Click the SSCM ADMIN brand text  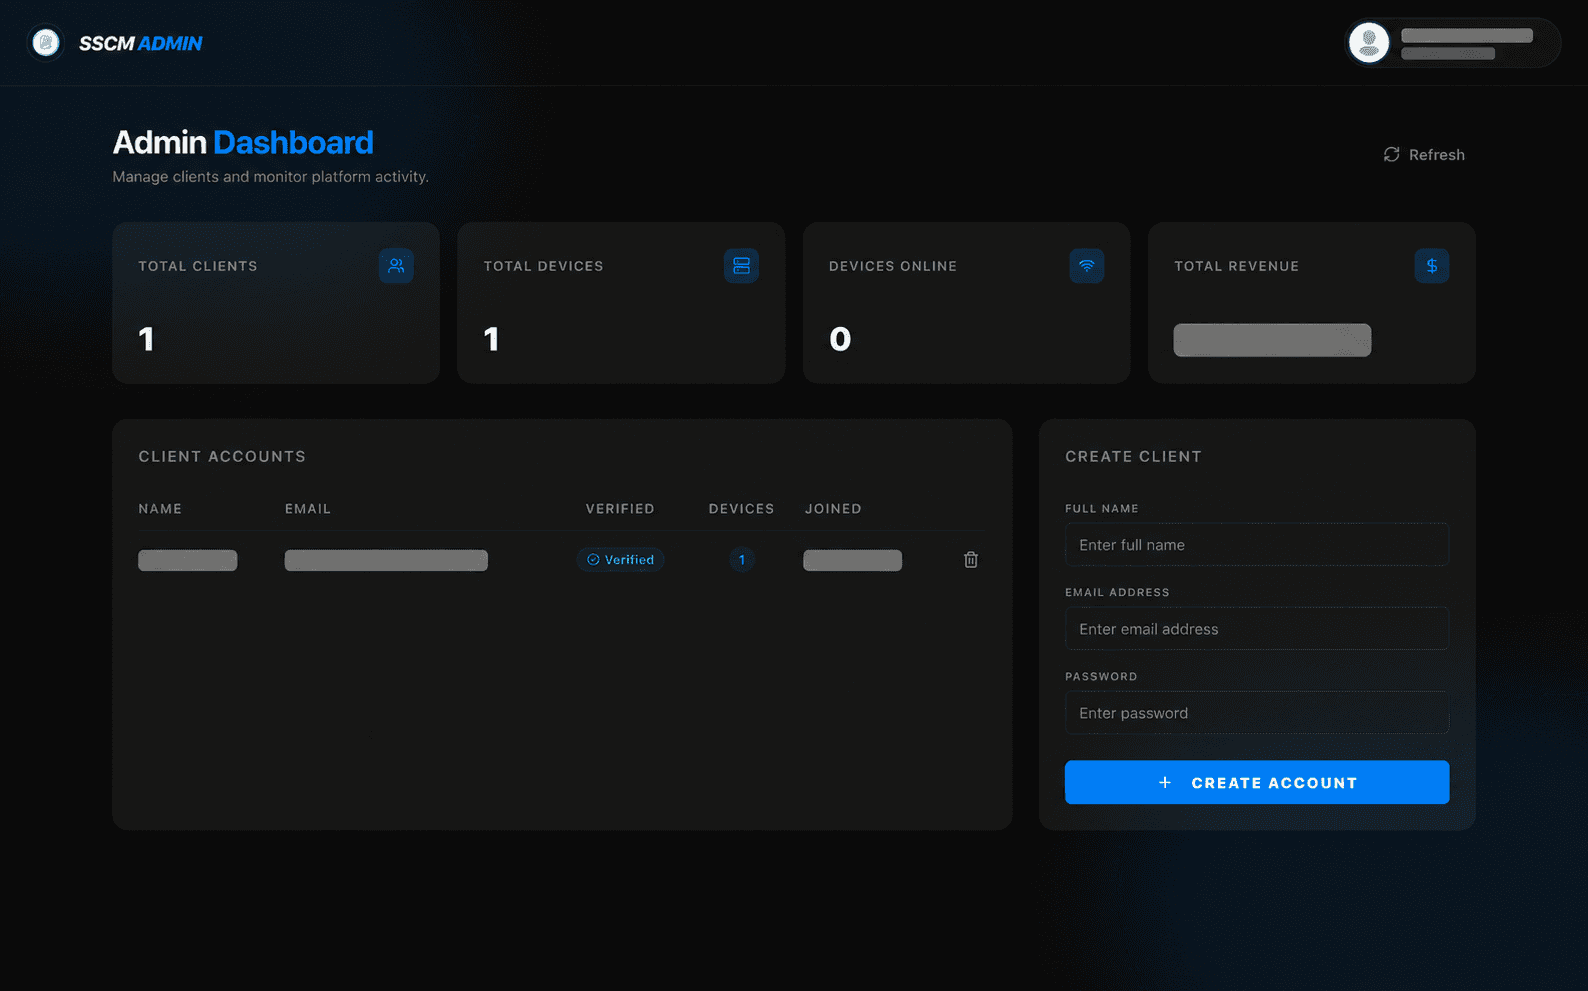tap(140, 43)
